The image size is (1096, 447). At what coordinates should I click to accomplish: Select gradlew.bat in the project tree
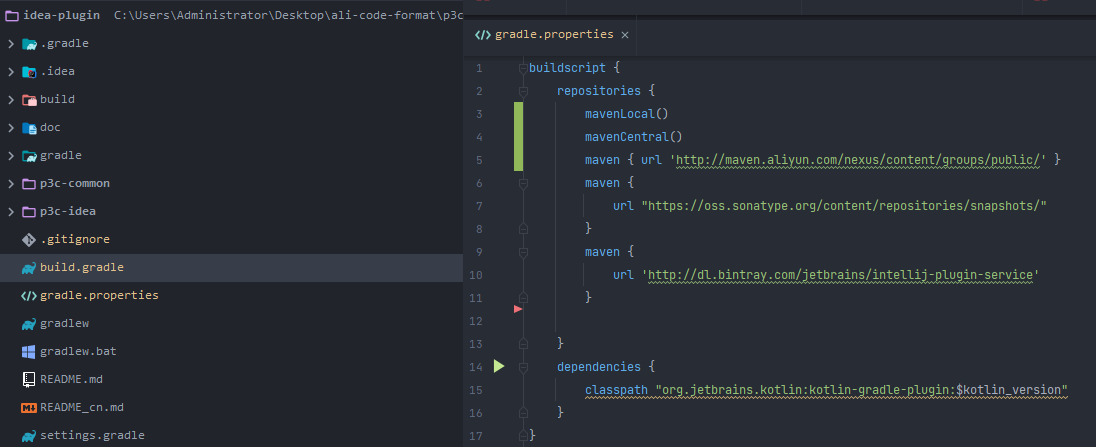(78, 351)
